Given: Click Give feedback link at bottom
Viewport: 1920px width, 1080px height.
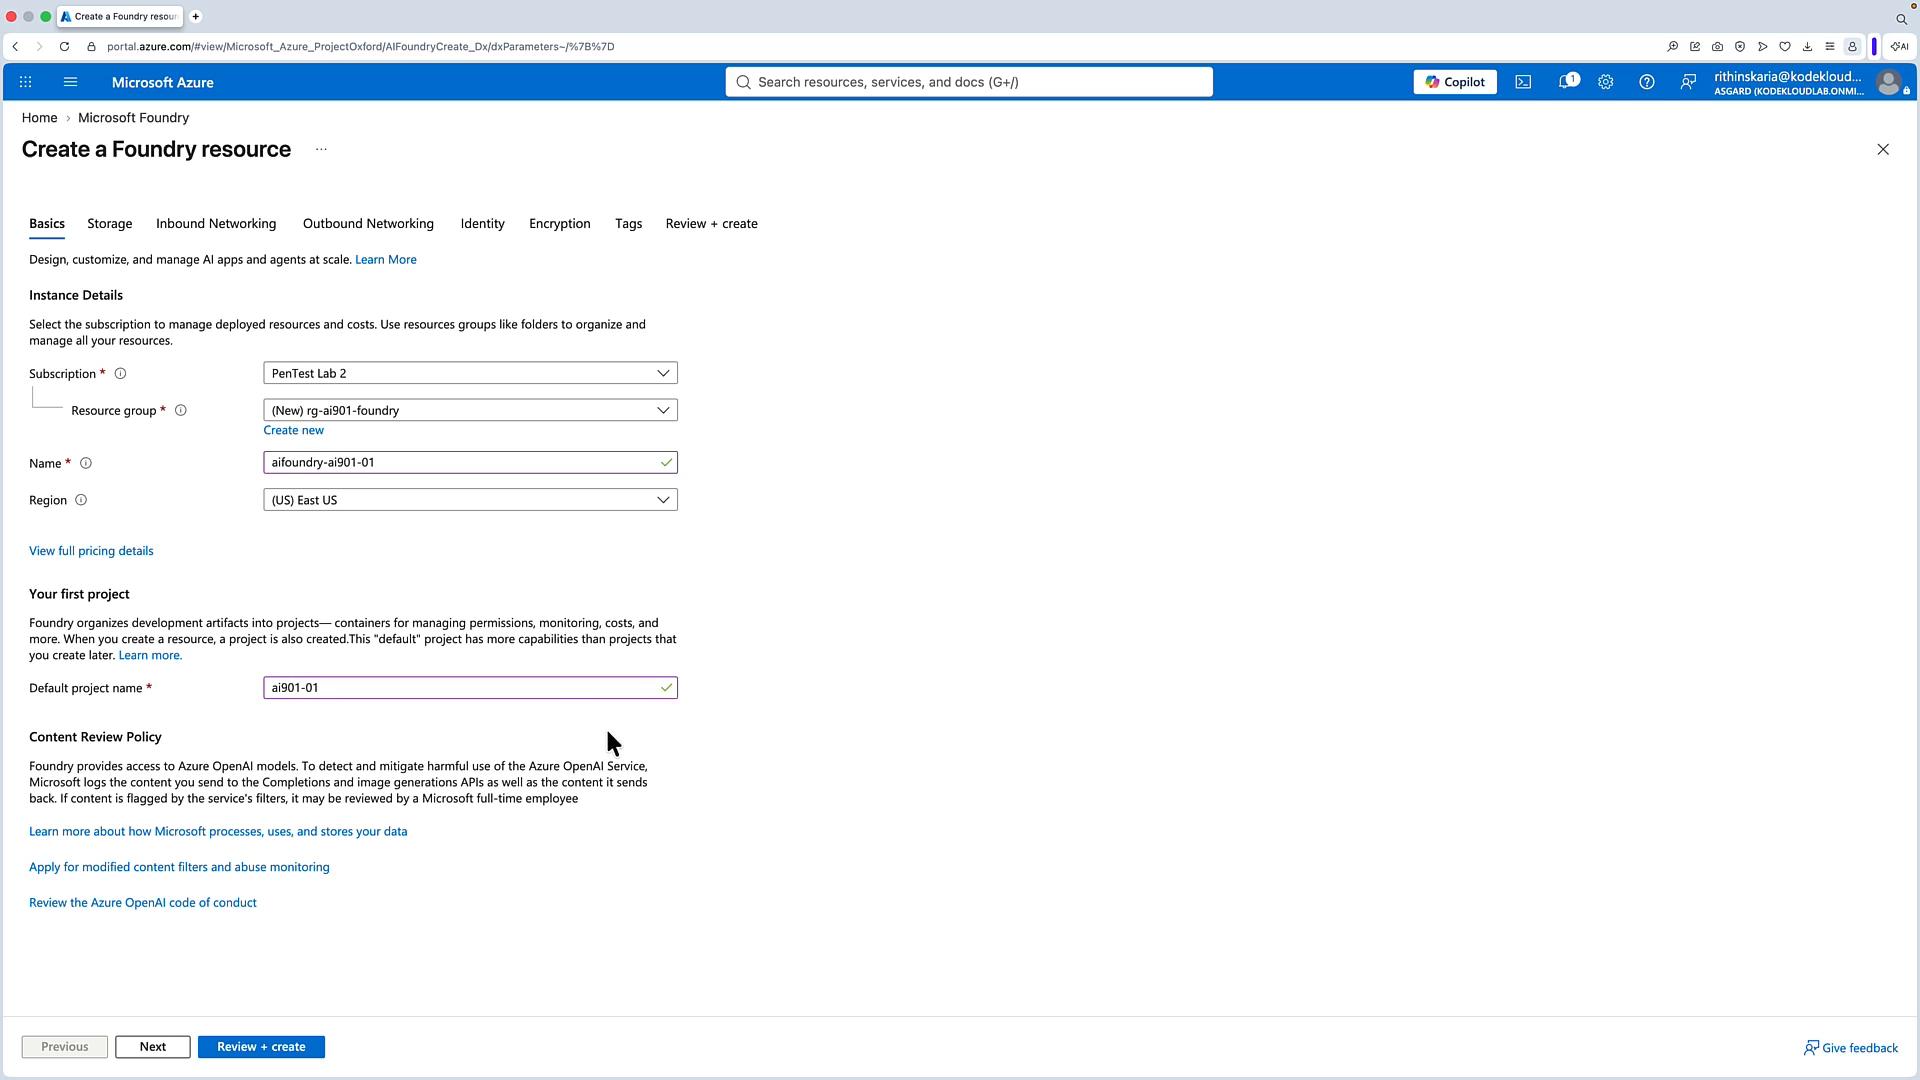Looking at the screenshot, I should pos(1851,1048).
